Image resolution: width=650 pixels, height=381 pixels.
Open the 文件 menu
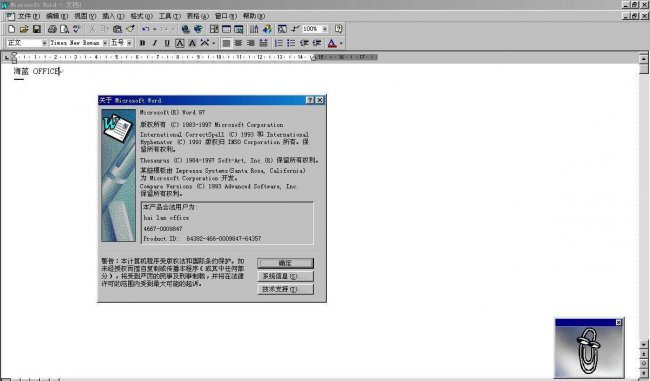pos(29,16)
